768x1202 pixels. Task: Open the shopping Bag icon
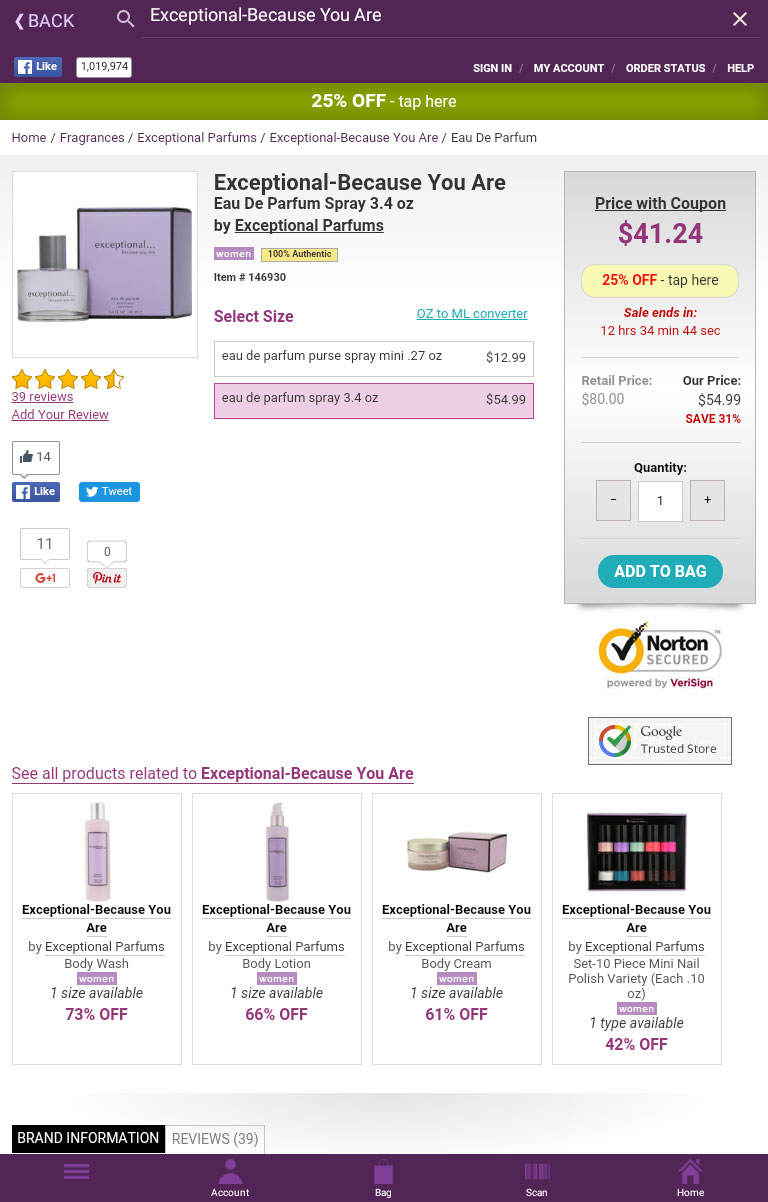click(x=383, y=1177)
